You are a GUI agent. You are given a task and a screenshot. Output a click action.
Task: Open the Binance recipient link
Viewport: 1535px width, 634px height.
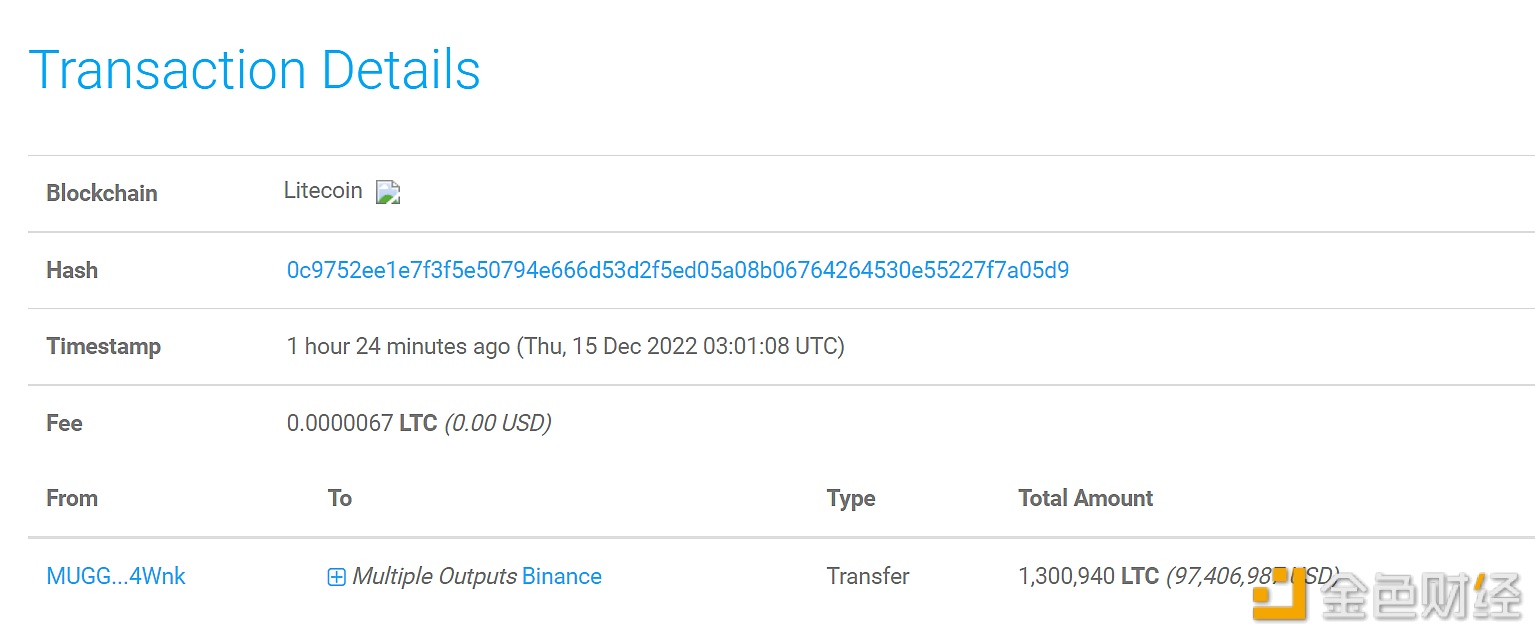(562, 576)
